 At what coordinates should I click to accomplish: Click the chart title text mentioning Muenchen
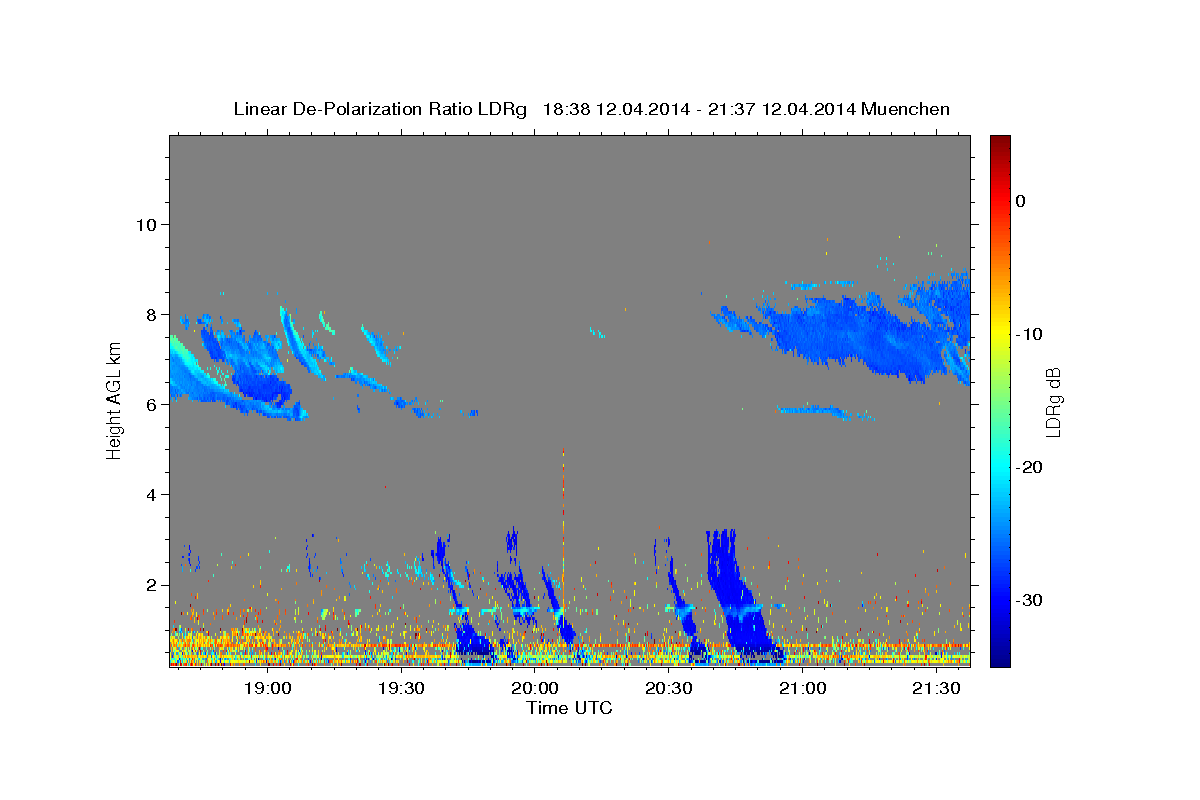[591, 109]
